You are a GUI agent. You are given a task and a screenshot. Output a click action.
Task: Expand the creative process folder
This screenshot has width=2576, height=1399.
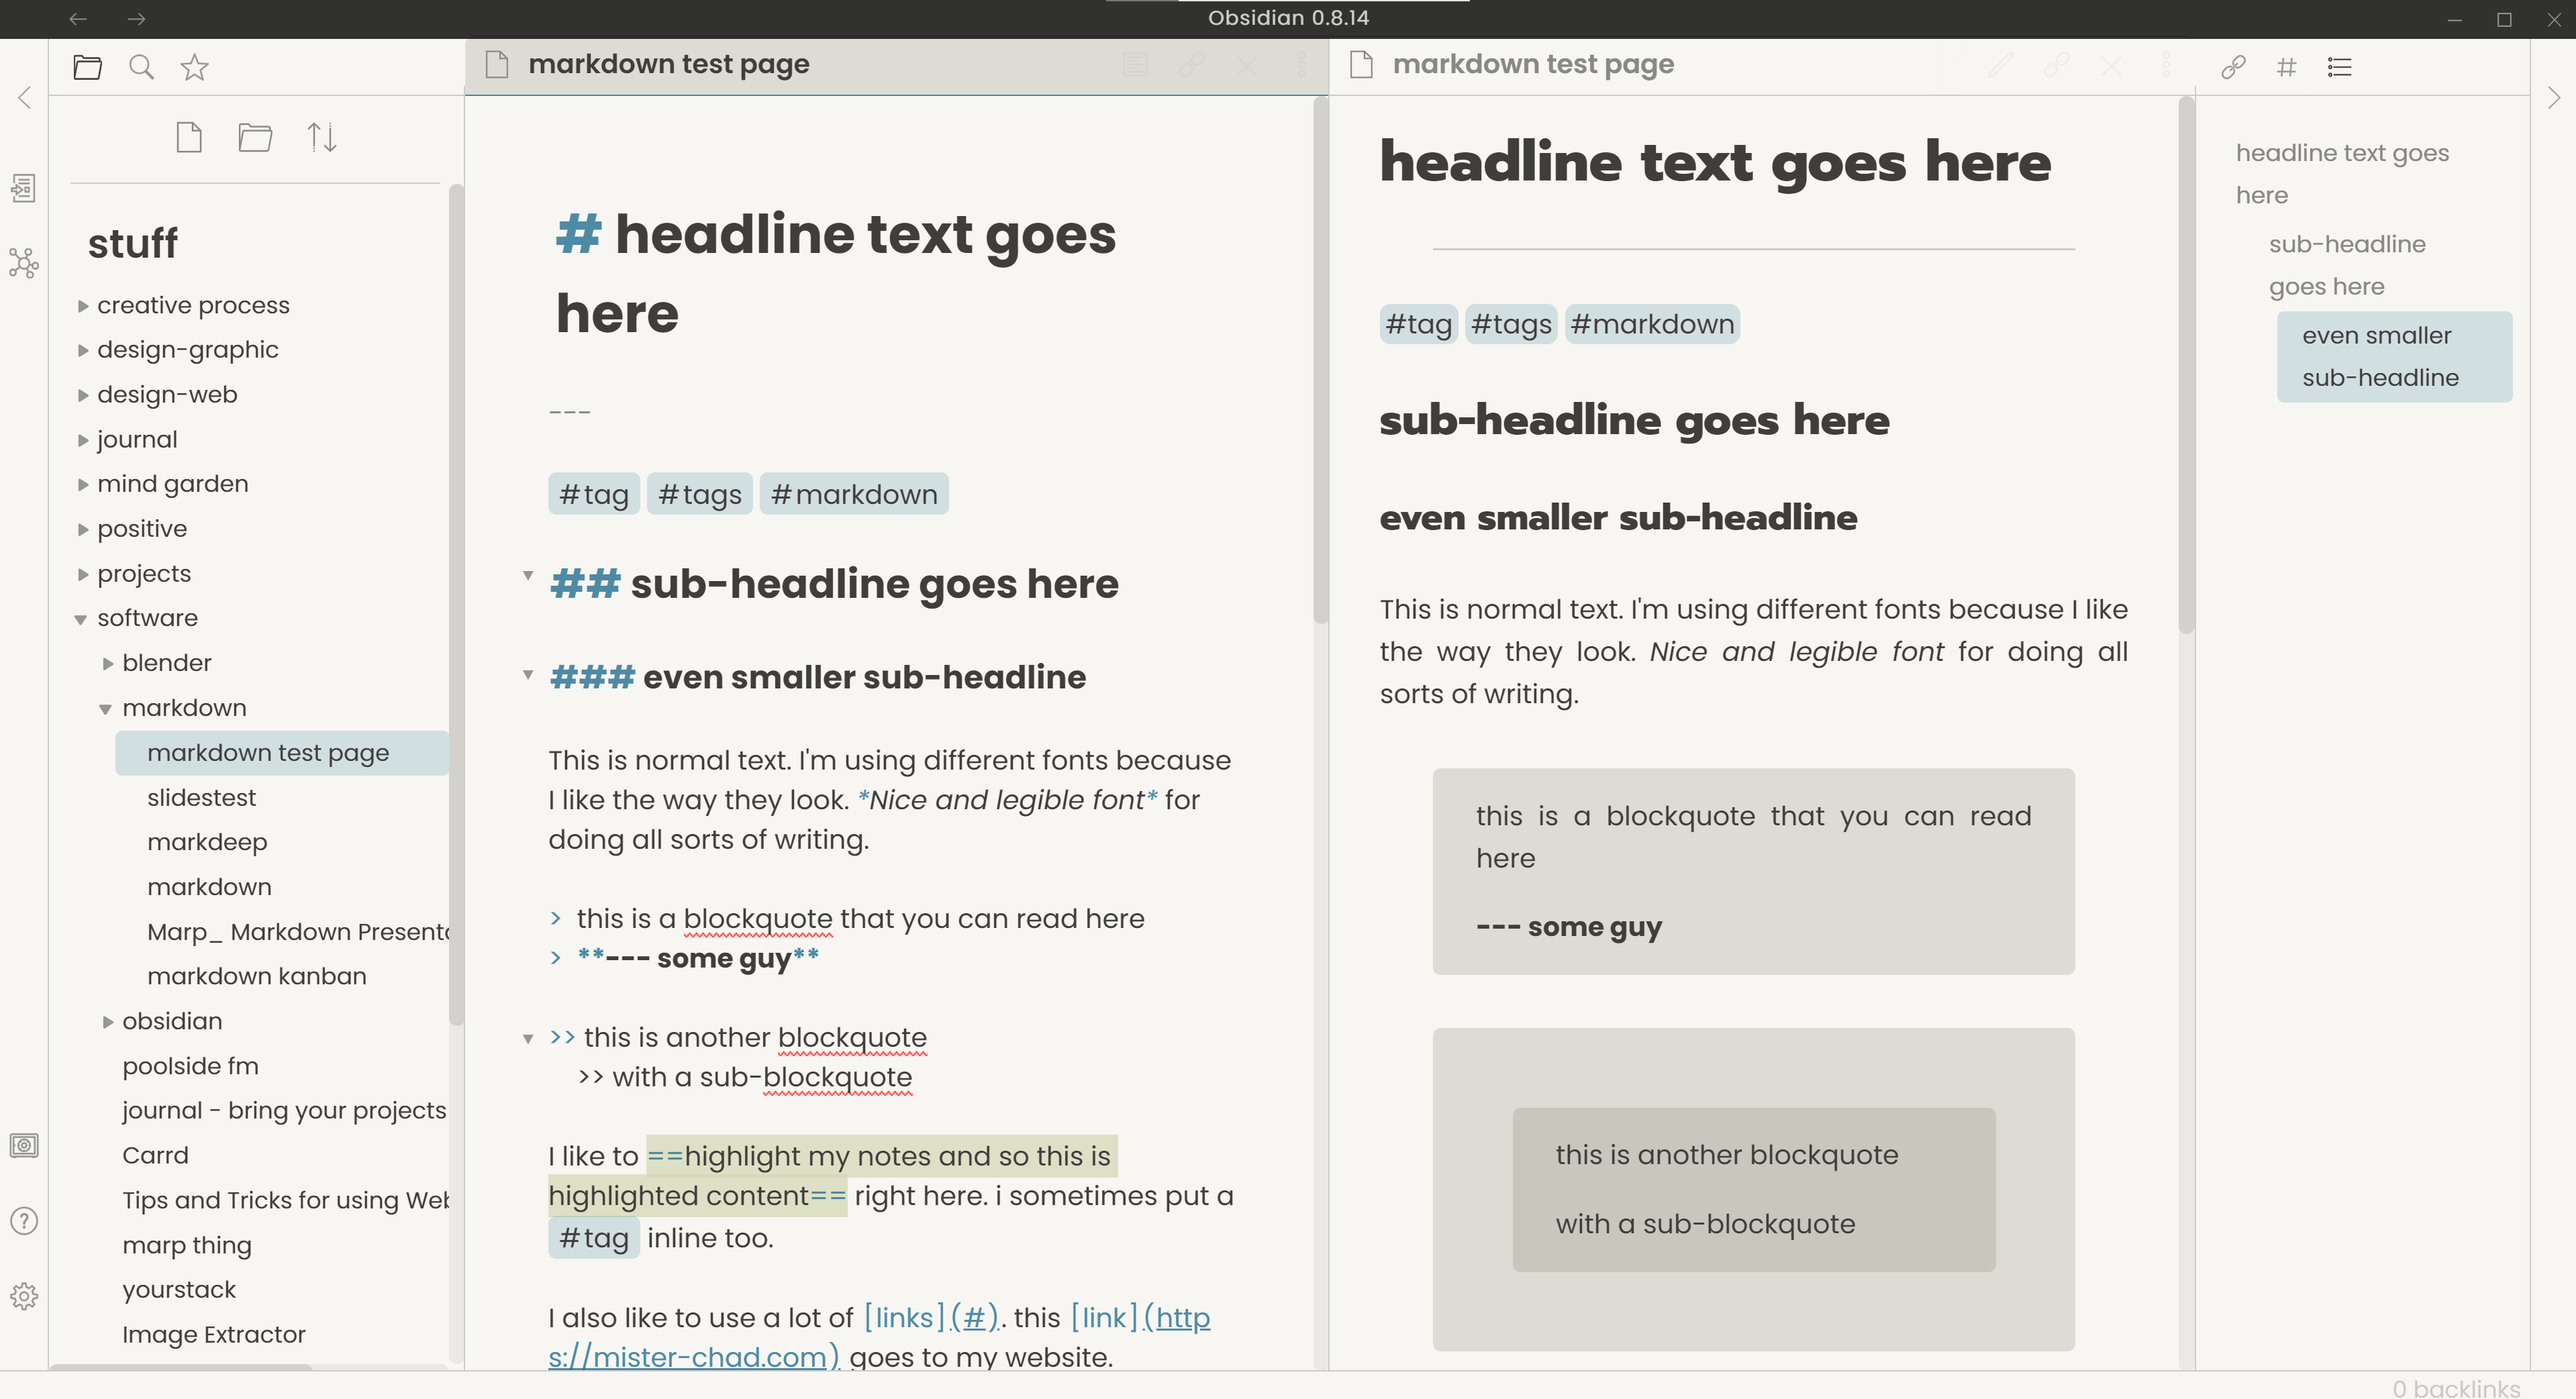pos(83,306)
